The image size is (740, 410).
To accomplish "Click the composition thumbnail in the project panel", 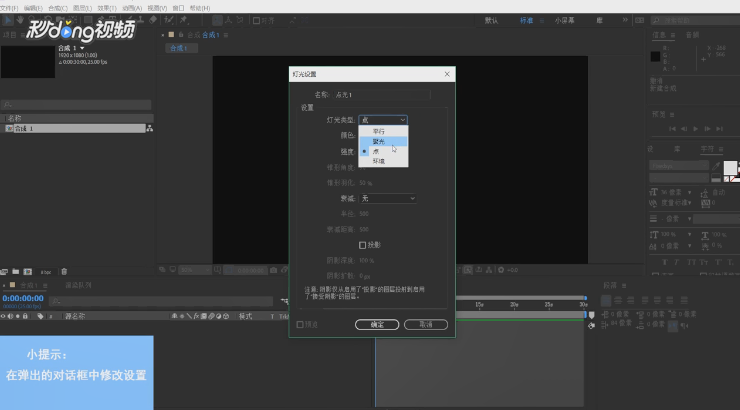I will point(28,62).
